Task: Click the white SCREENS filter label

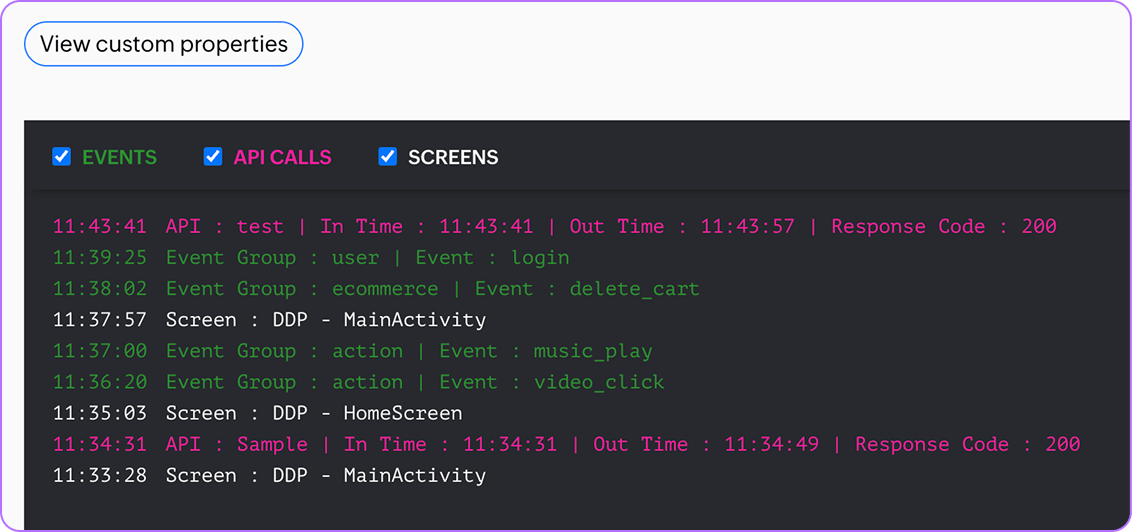Action: (453, 157)
